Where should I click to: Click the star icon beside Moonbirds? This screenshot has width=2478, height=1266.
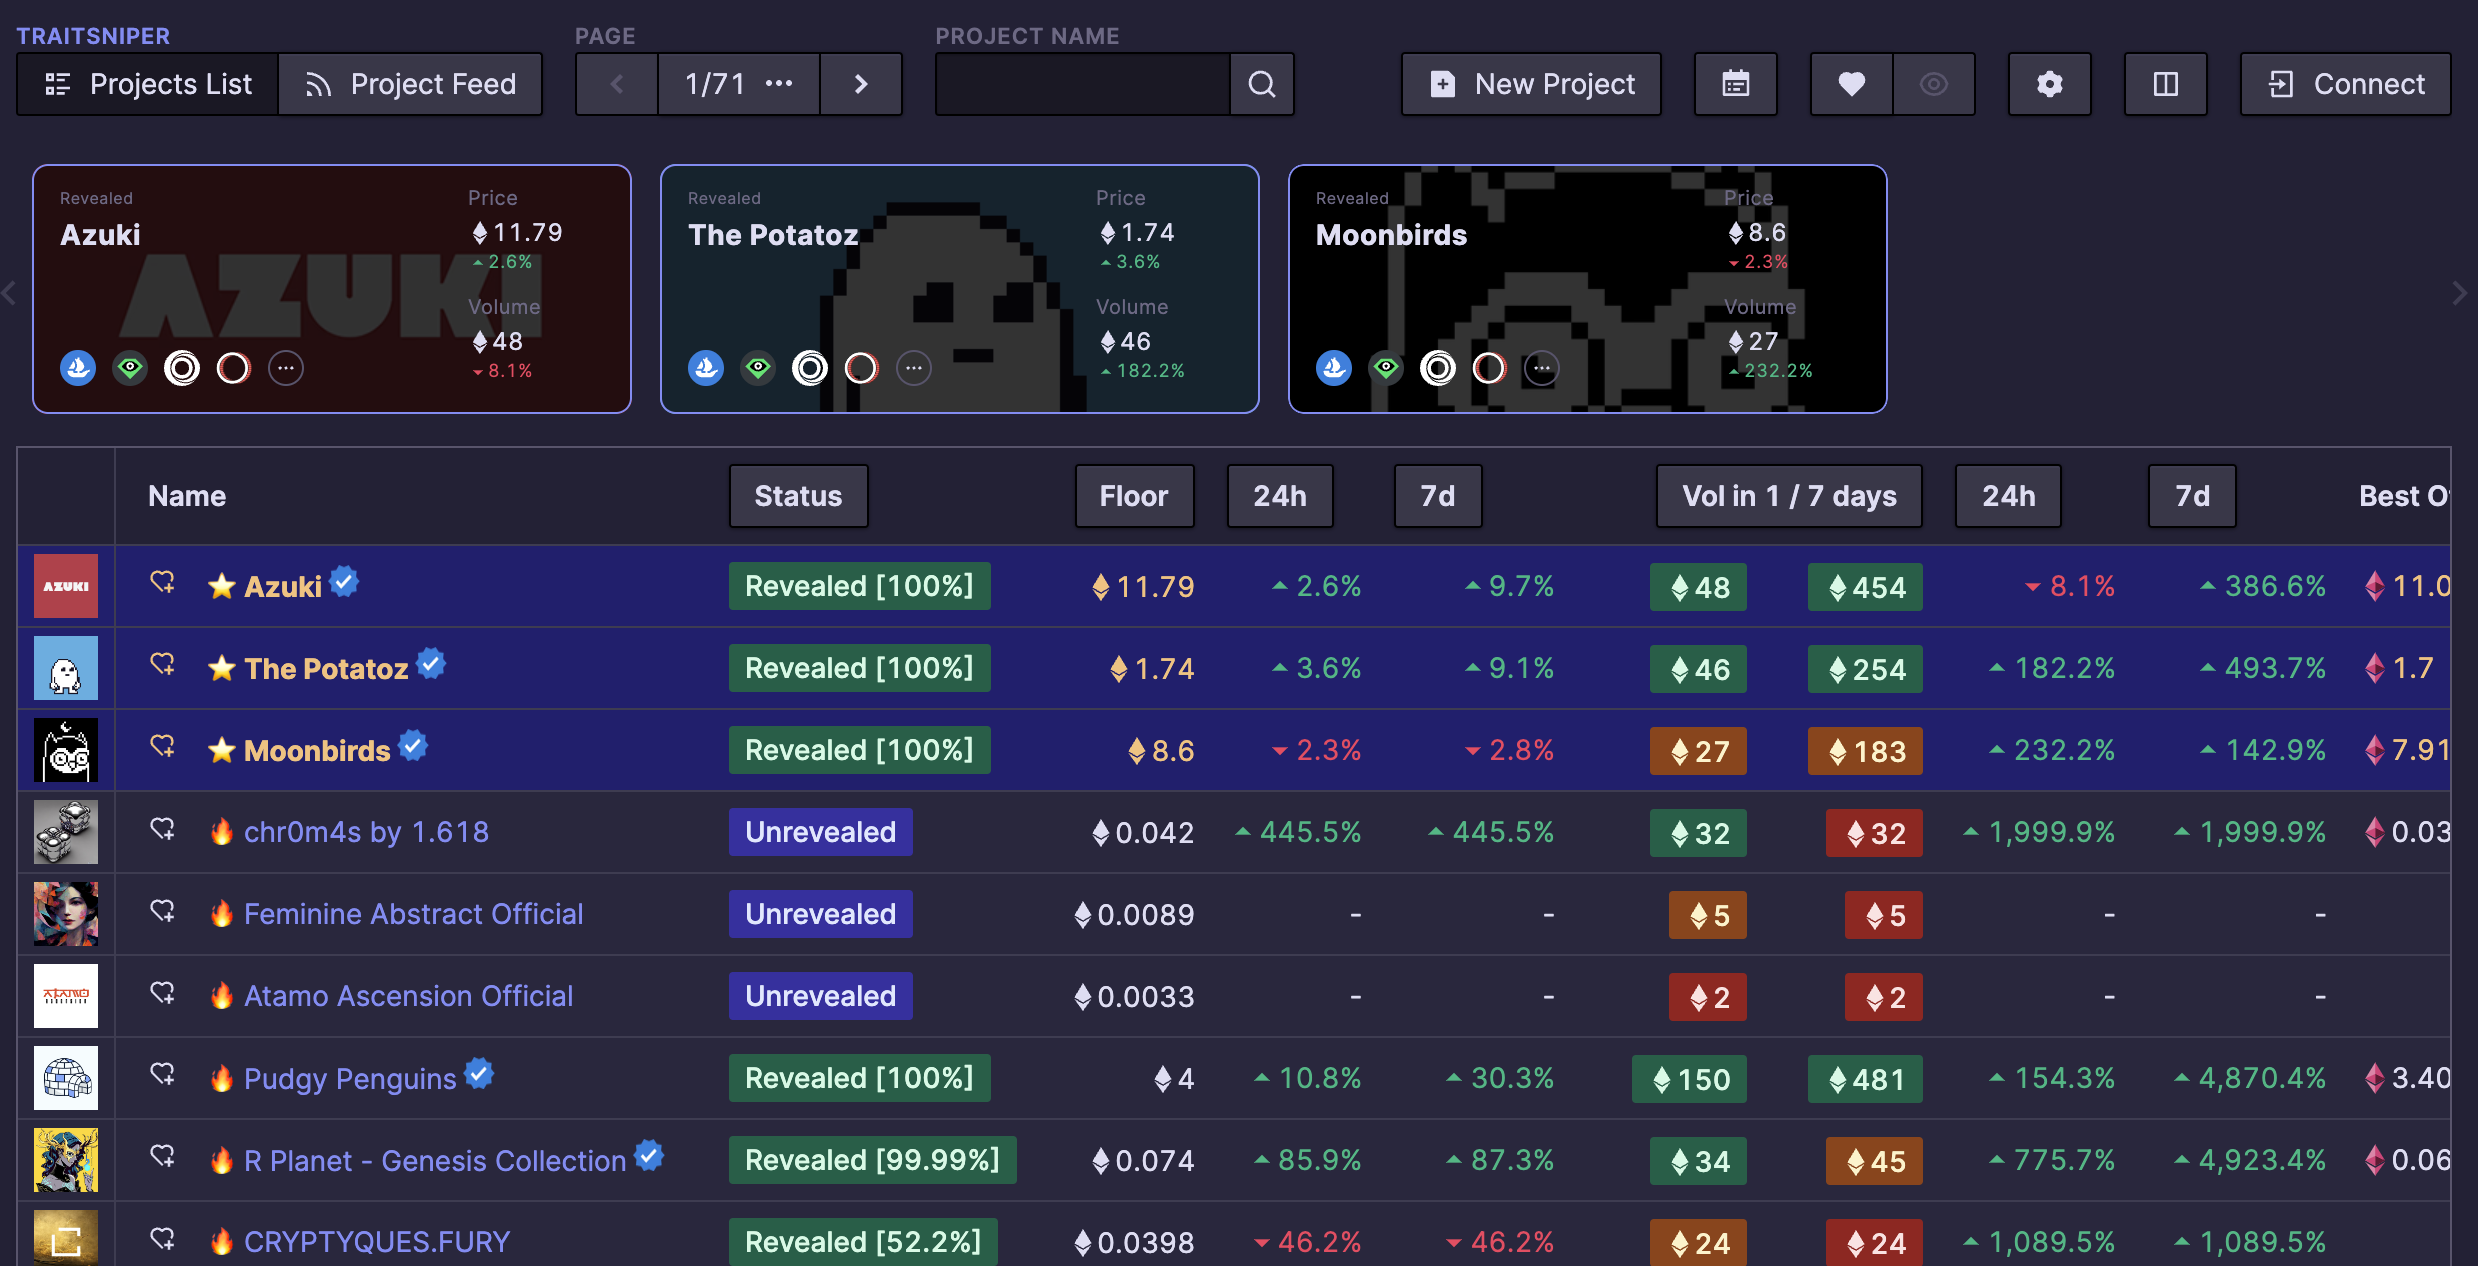tap(221, 750)
